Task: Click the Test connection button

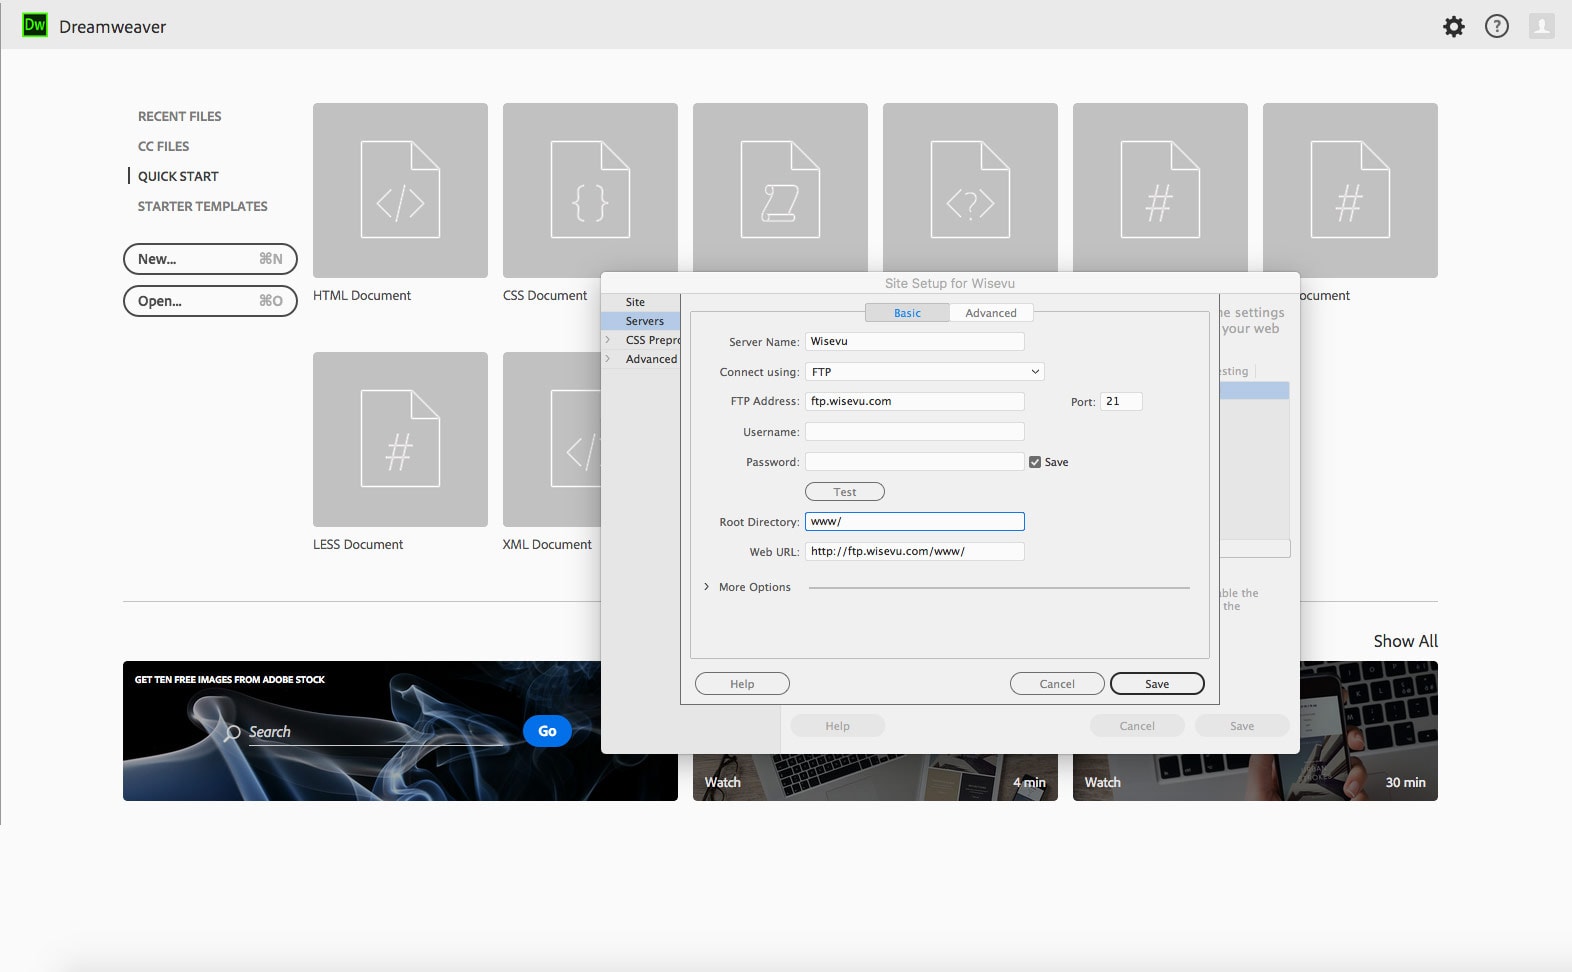Action: coord(845,492)
